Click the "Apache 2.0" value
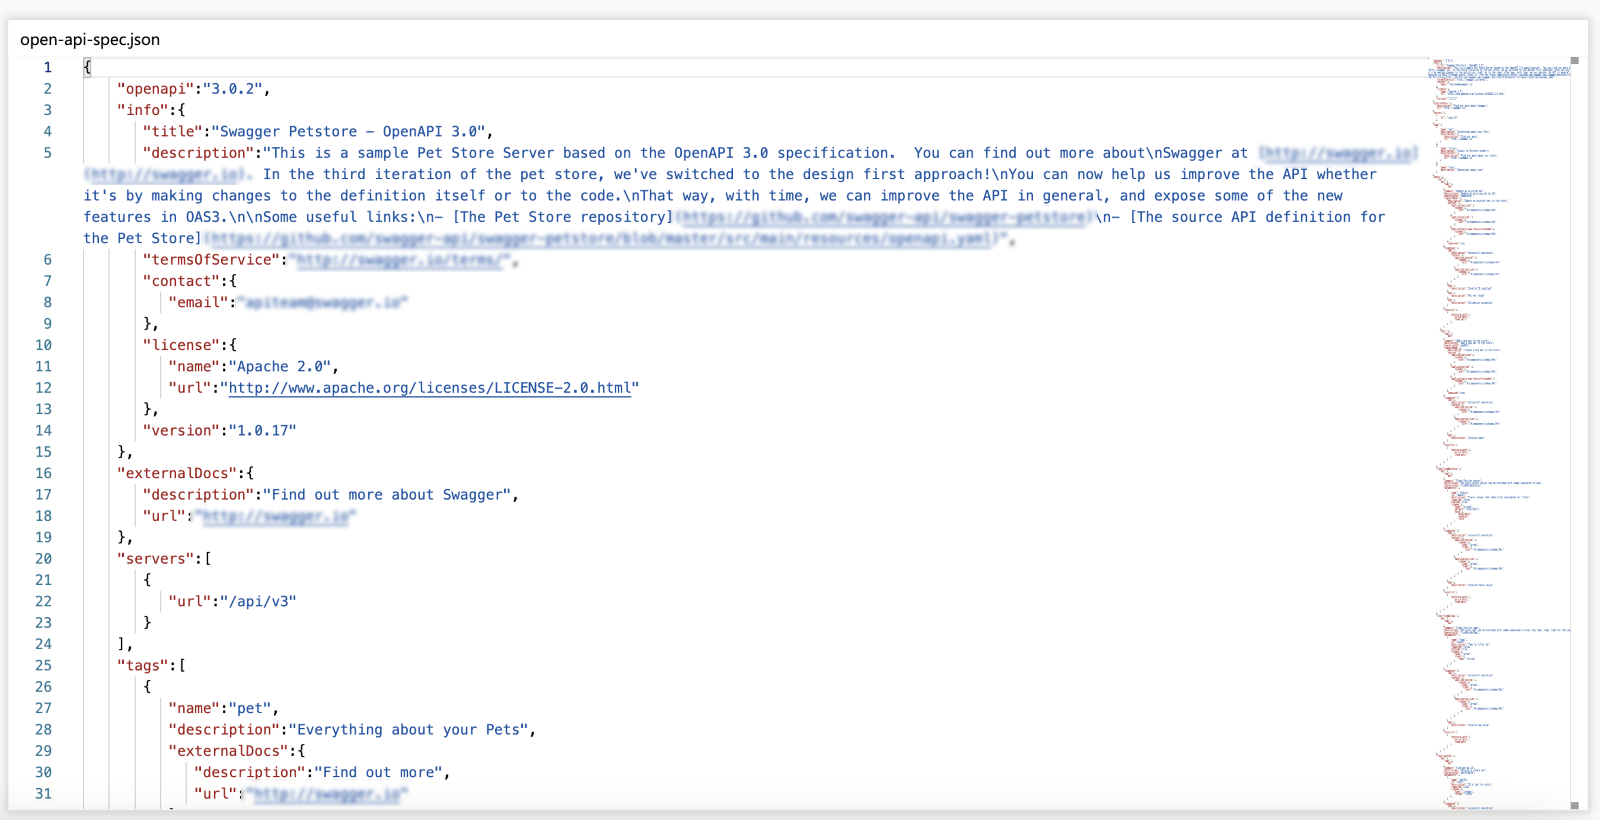Viewport: 1600px width, 820px height. tap(280, 367)
